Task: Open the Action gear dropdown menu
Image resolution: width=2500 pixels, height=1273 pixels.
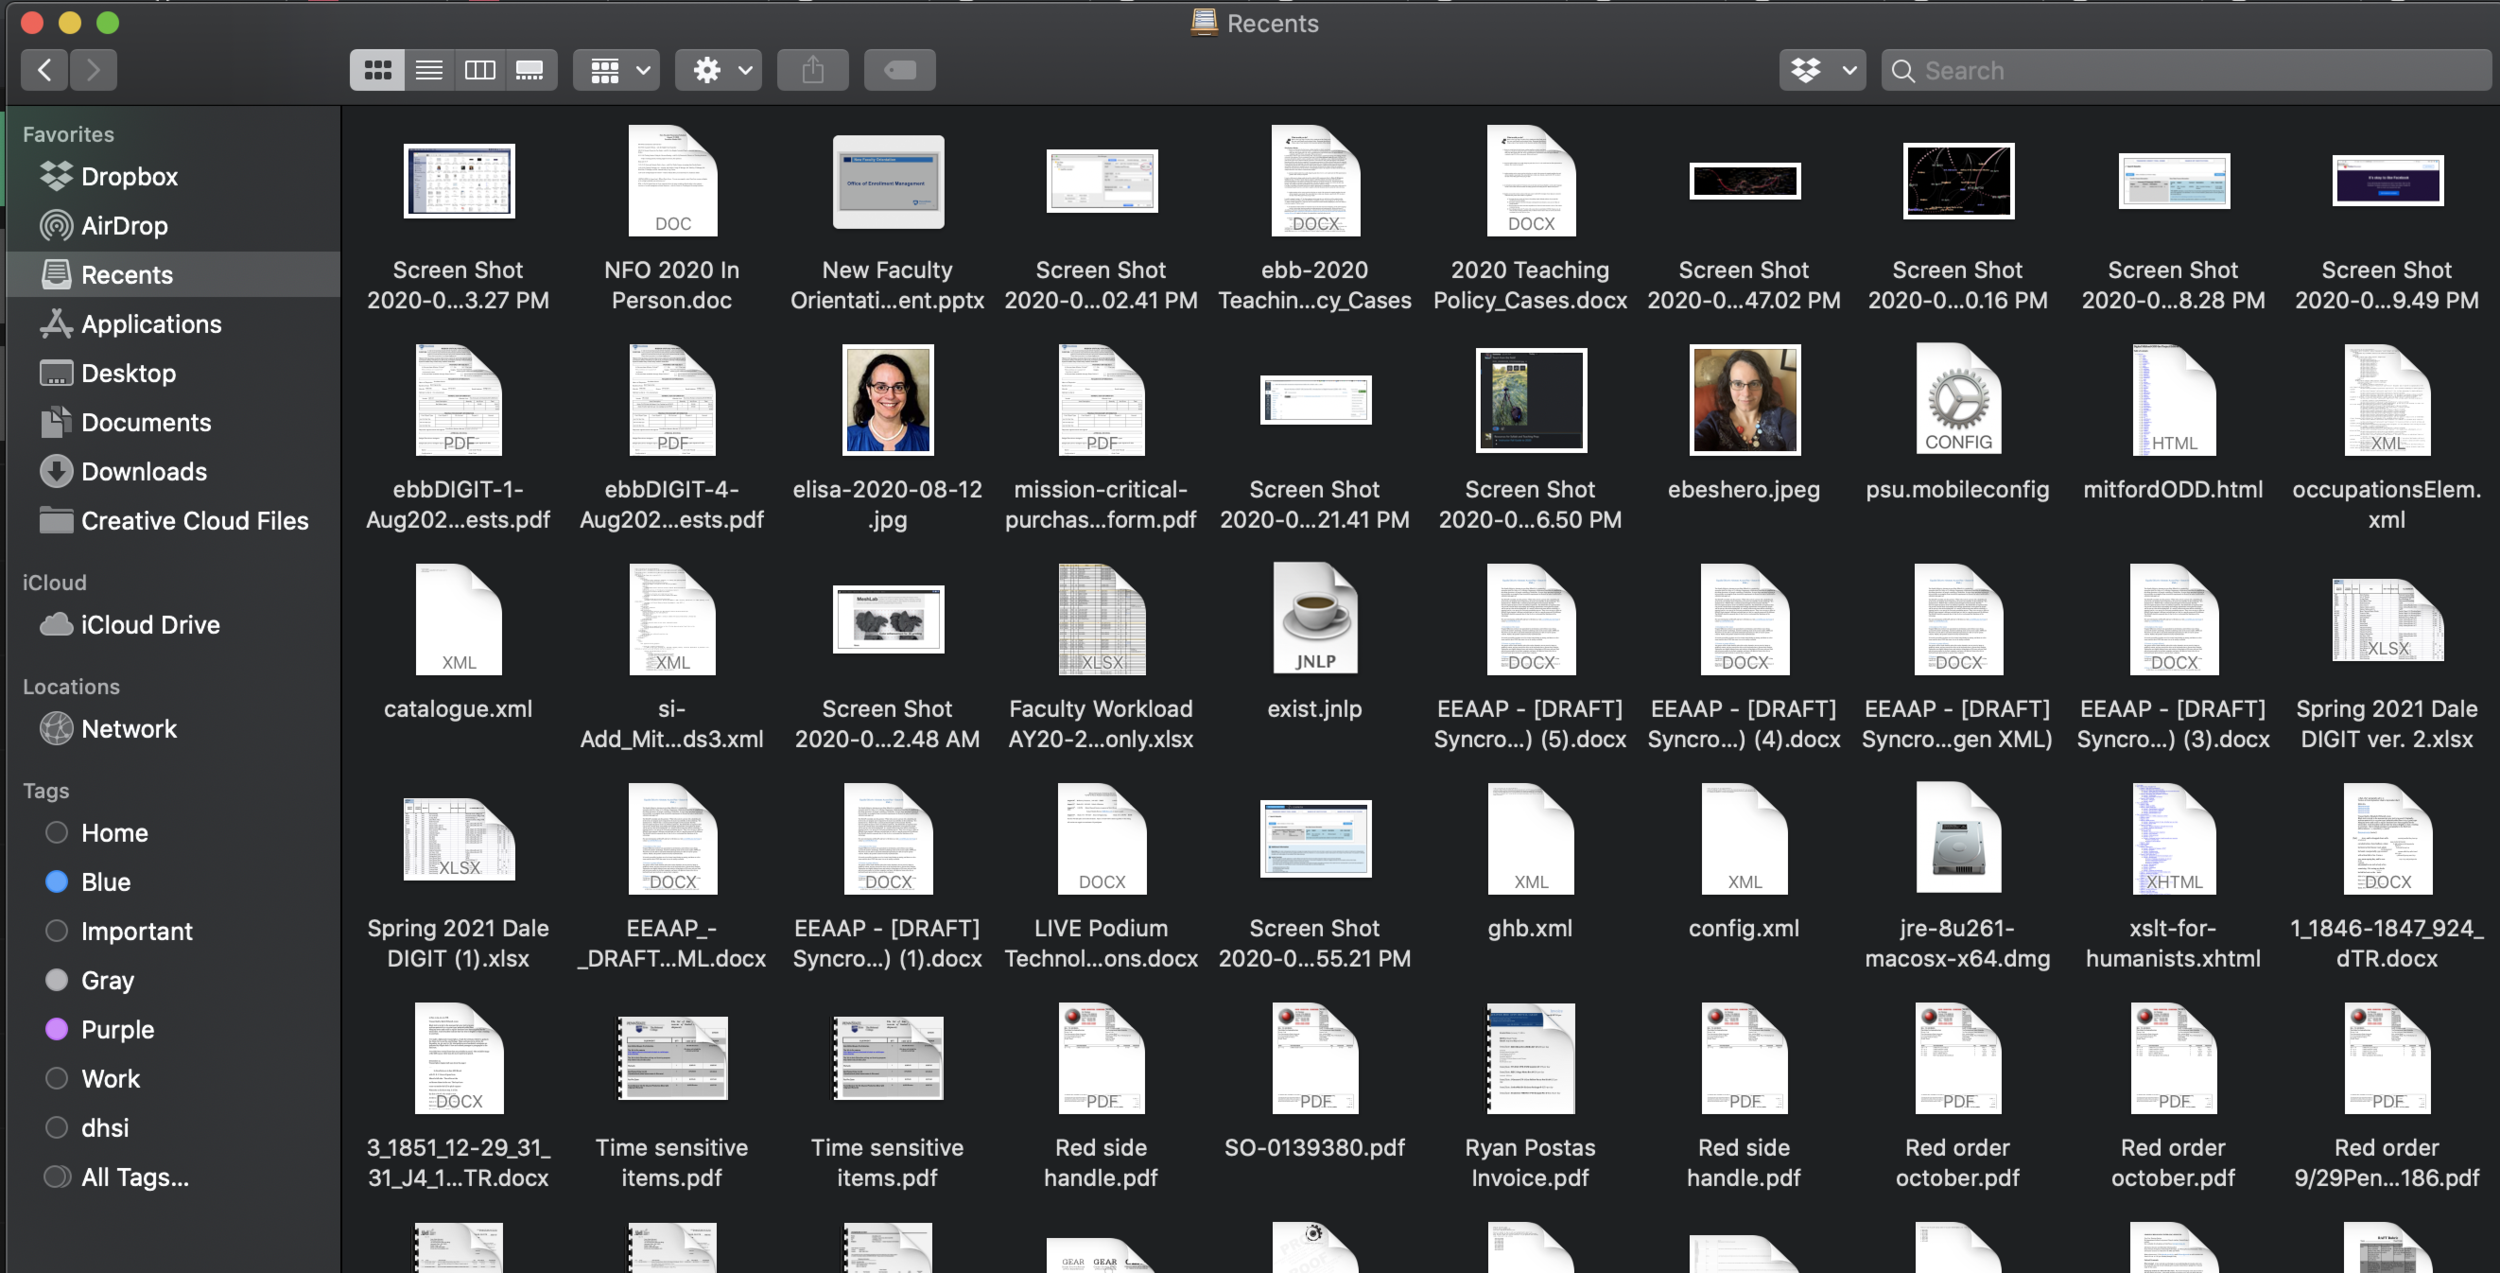Action: click(x=719, y=70)
